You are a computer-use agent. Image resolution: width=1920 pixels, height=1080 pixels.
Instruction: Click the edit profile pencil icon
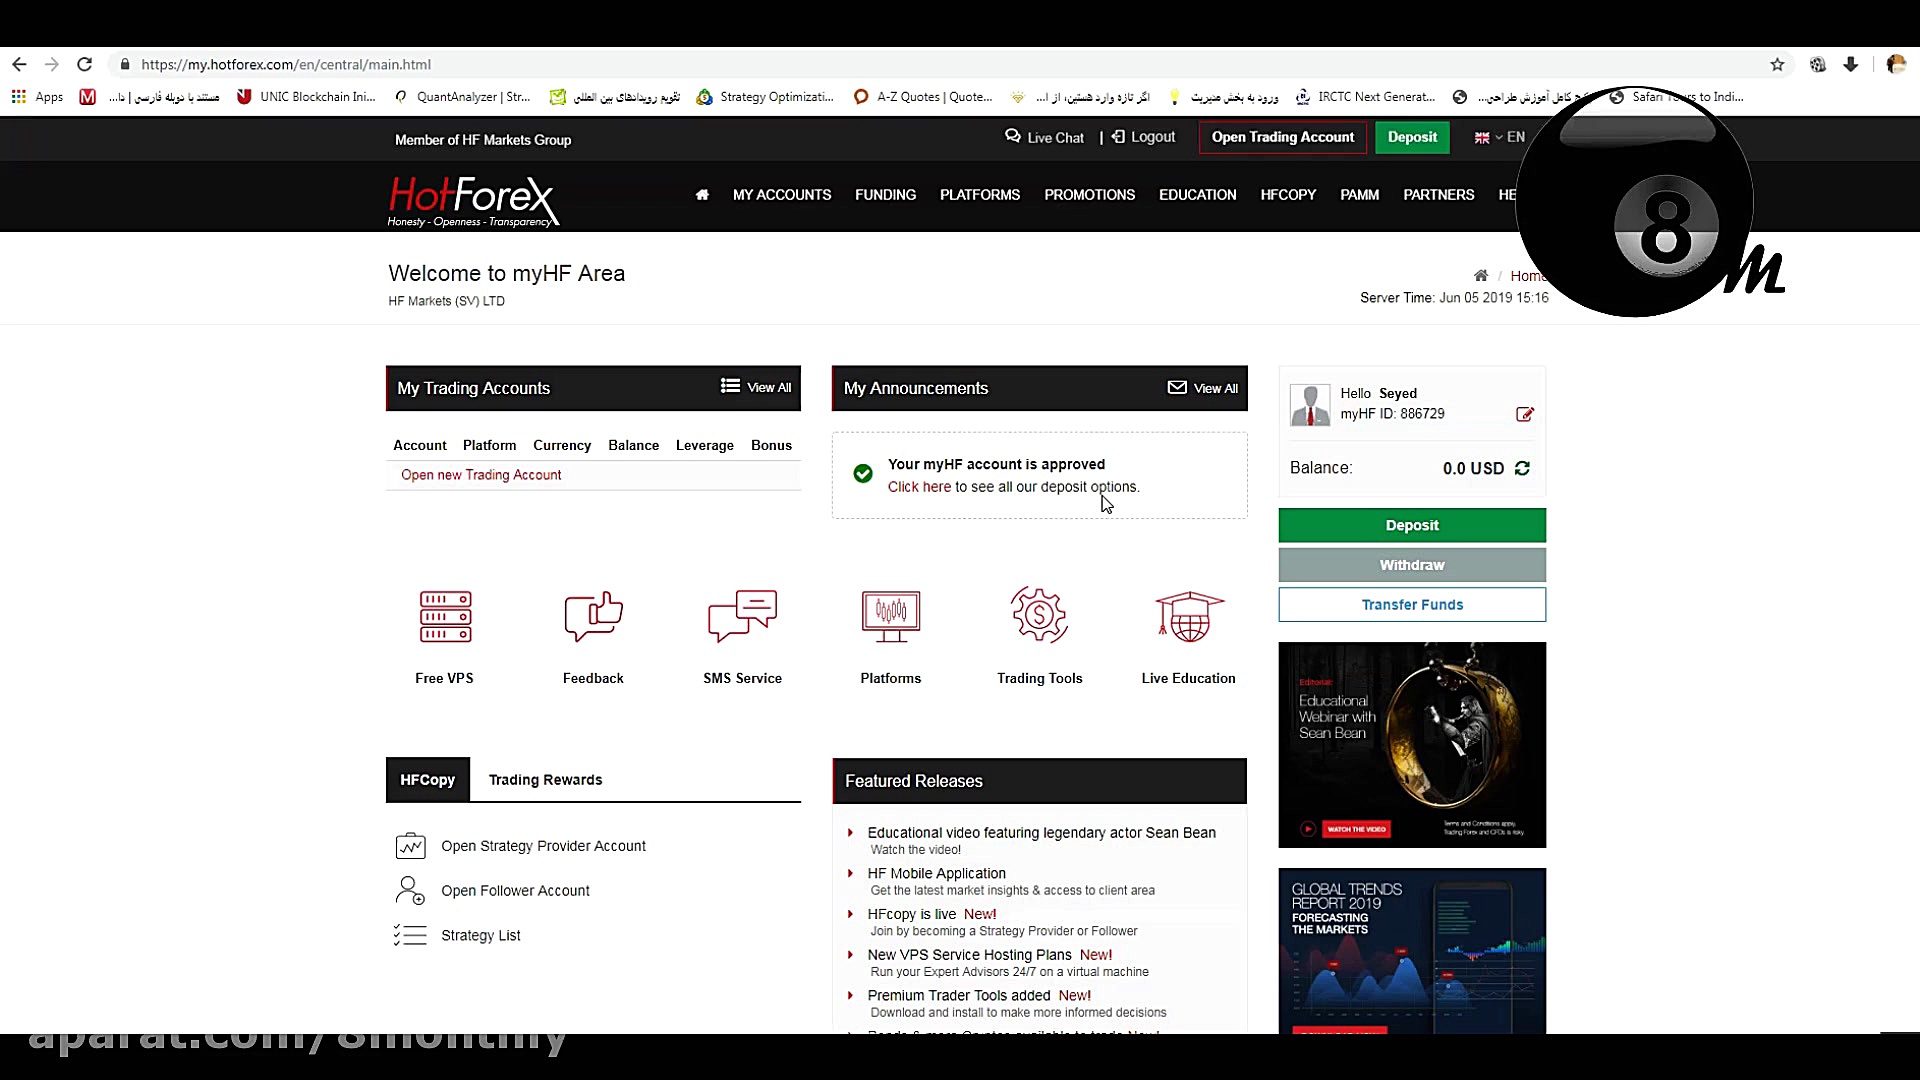click(1525, 414)
